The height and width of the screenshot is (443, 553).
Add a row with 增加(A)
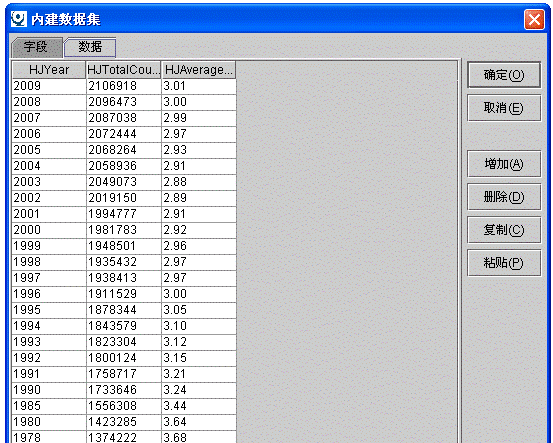504,164
